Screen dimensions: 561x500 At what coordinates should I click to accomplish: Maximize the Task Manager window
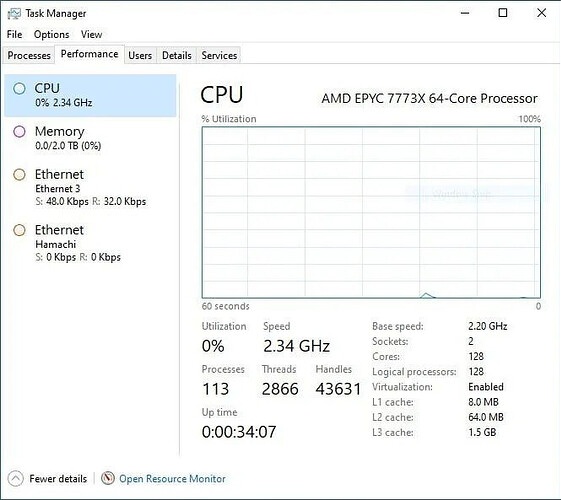[503, 13]
